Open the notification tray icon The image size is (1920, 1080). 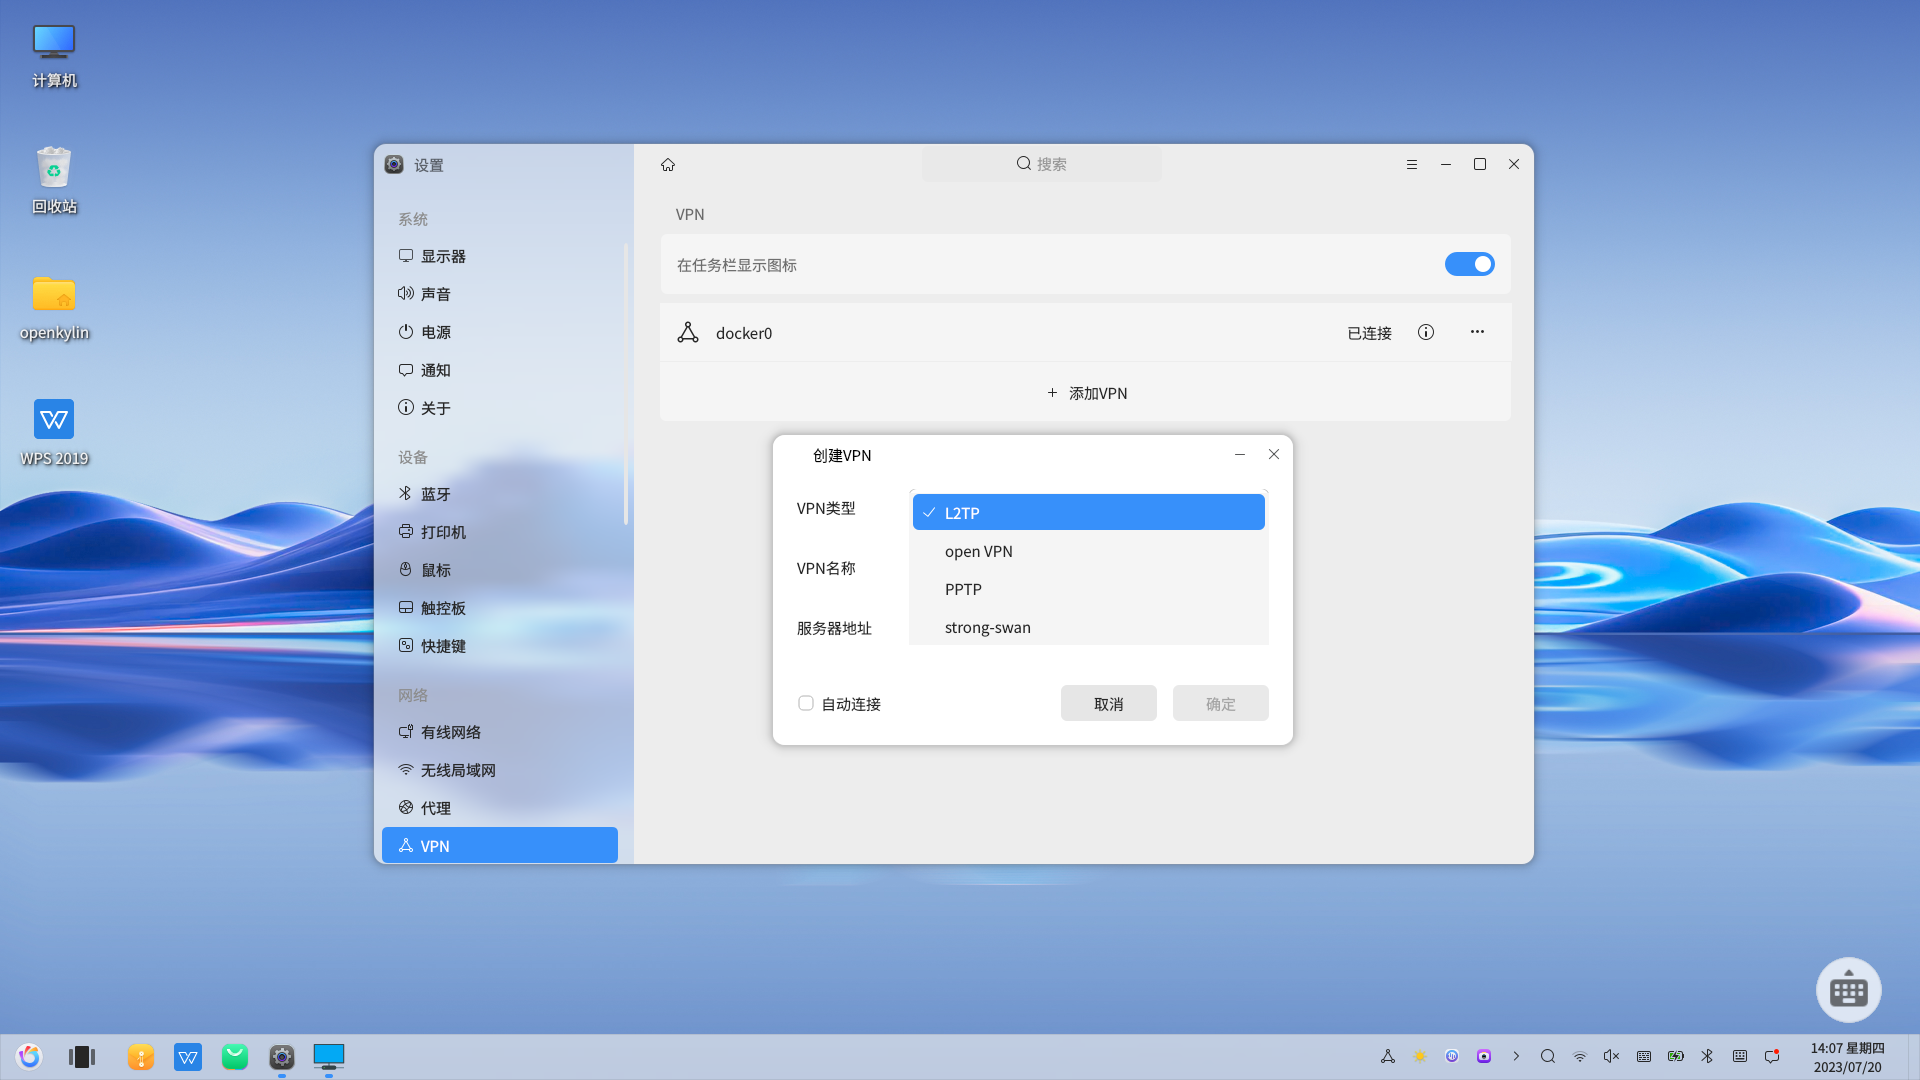pos(1772,1056)
